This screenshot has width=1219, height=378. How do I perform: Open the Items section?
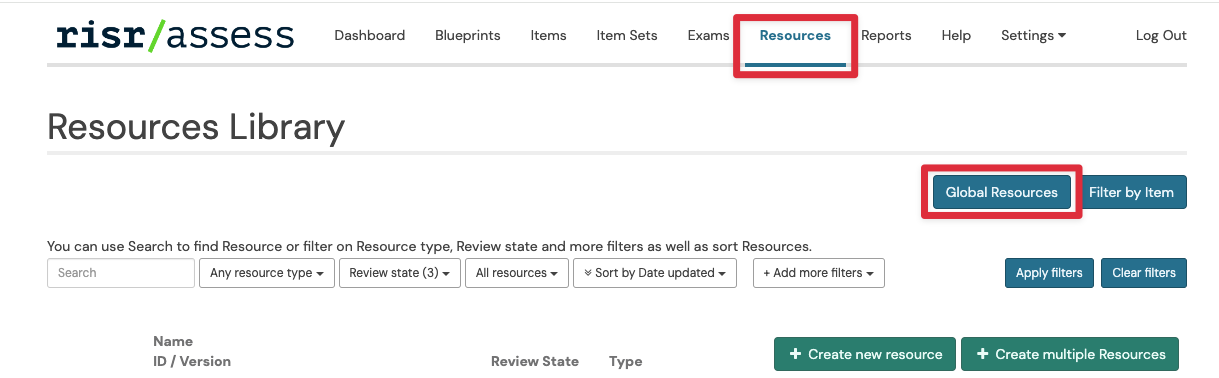[548, 35]
